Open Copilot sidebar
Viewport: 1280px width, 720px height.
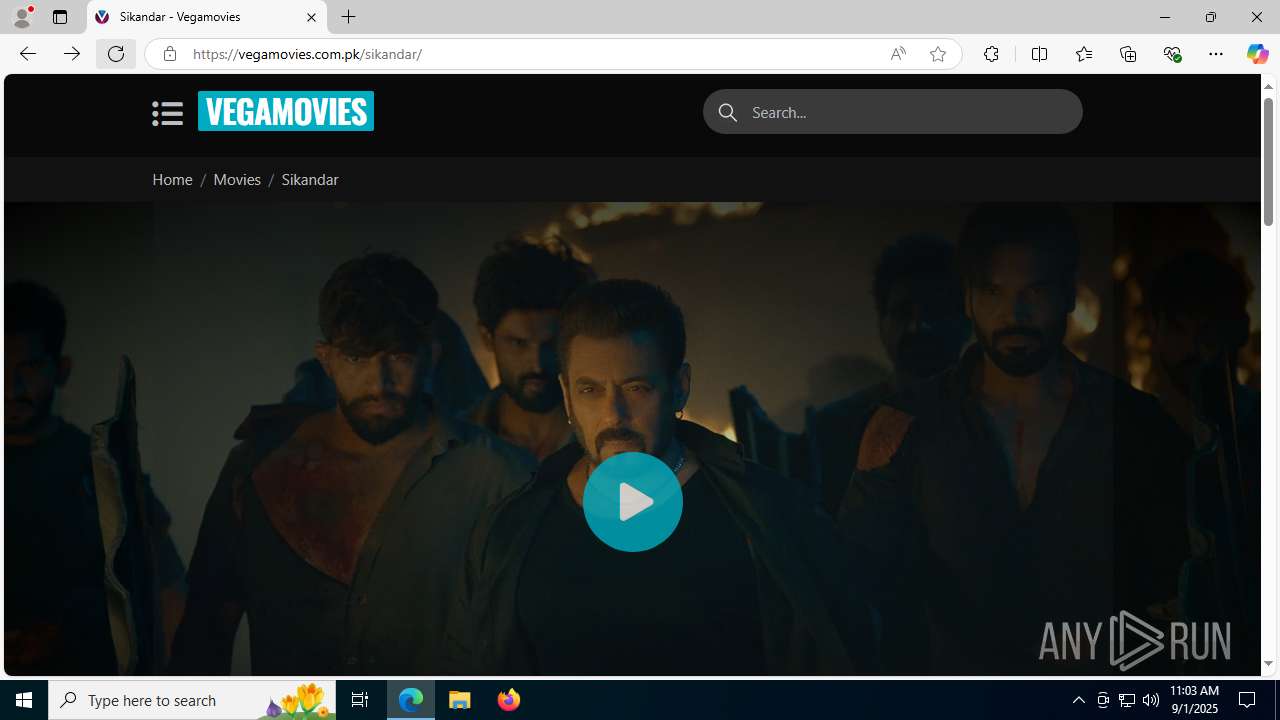point(1257,54)
